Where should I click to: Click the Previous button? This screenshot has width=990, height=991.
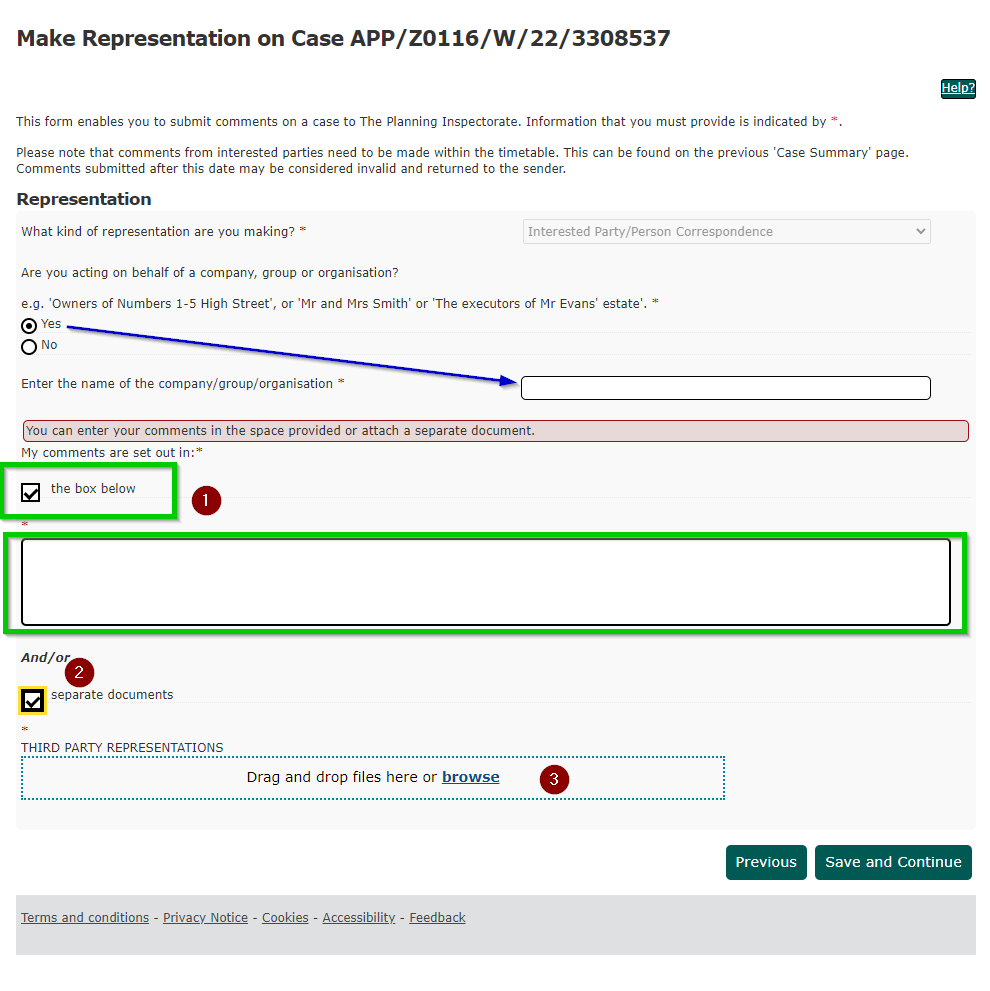[766, 863]
